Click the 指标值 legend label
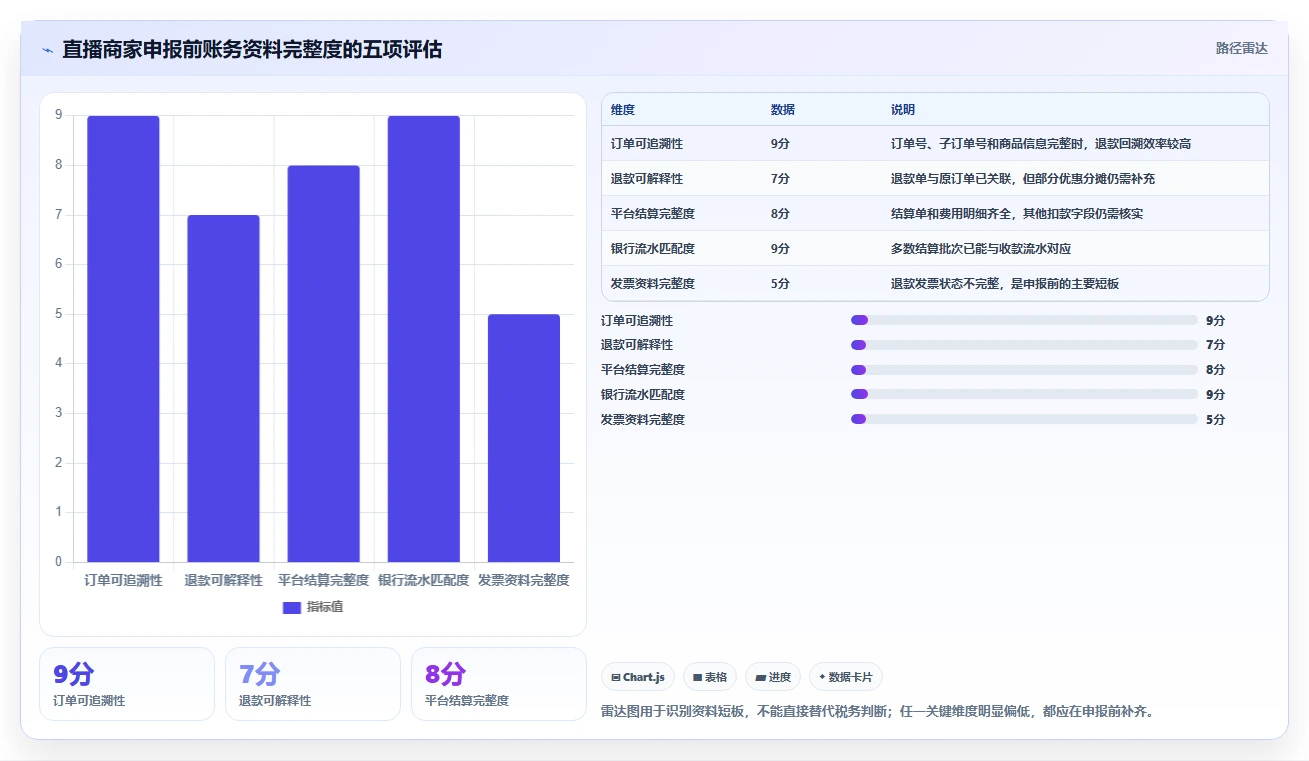Viewport: 1309px width, 761px height. point(325,607)
